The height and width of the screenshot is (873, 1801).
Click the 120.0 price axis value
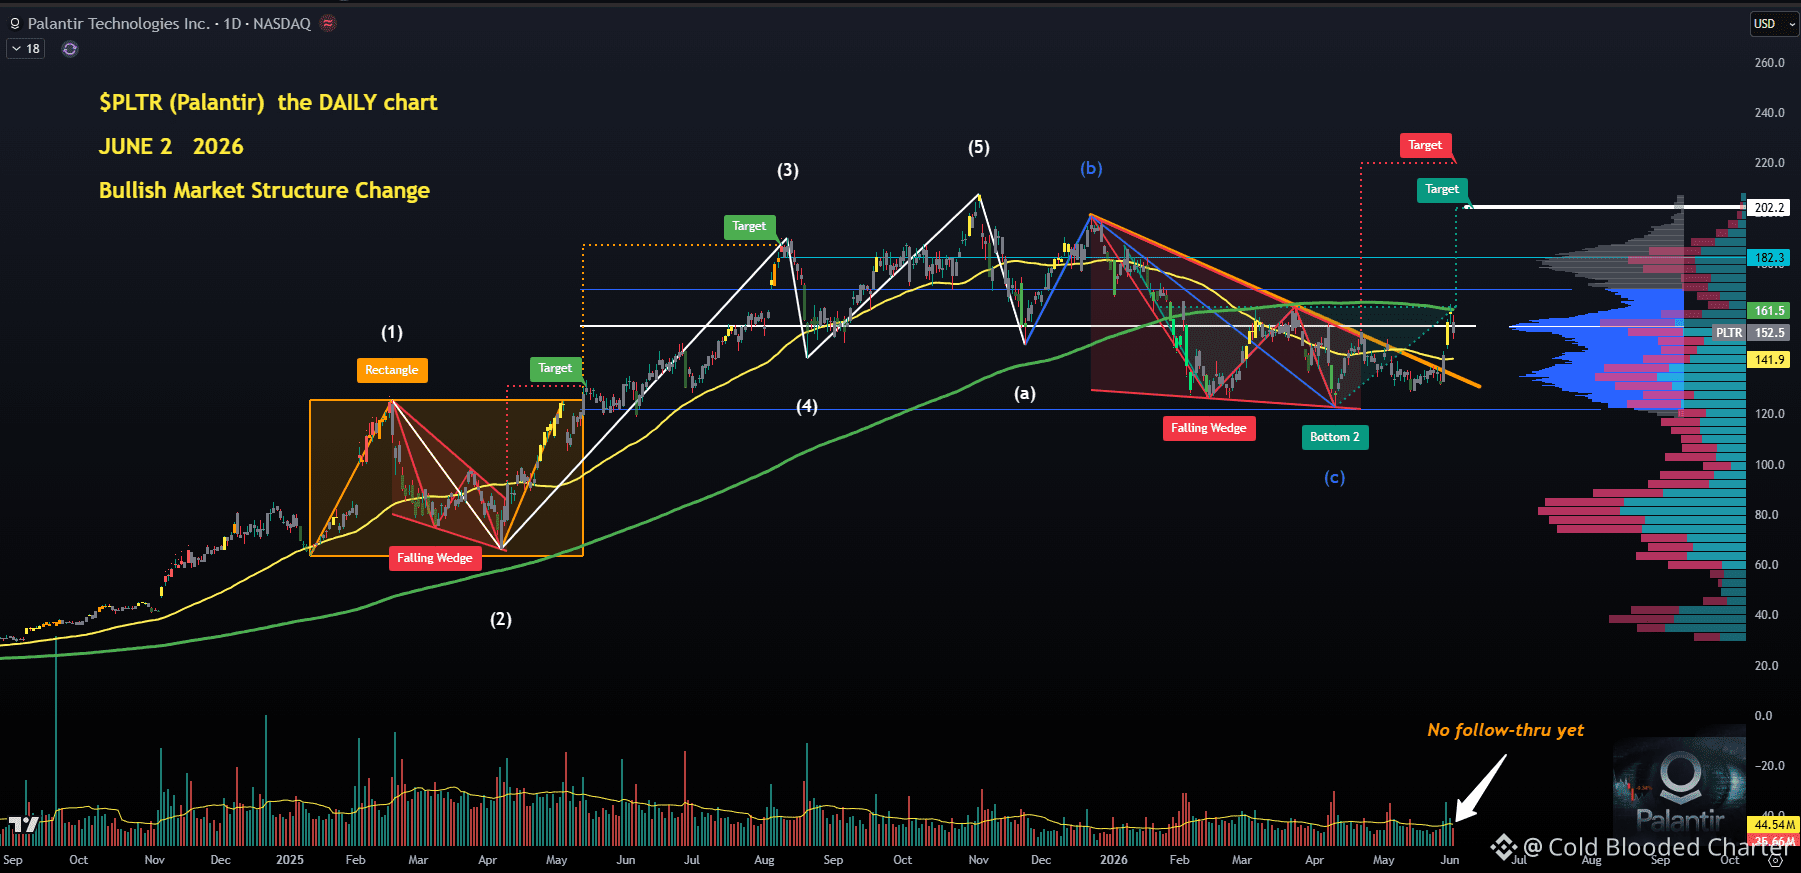pos(1769,414)
